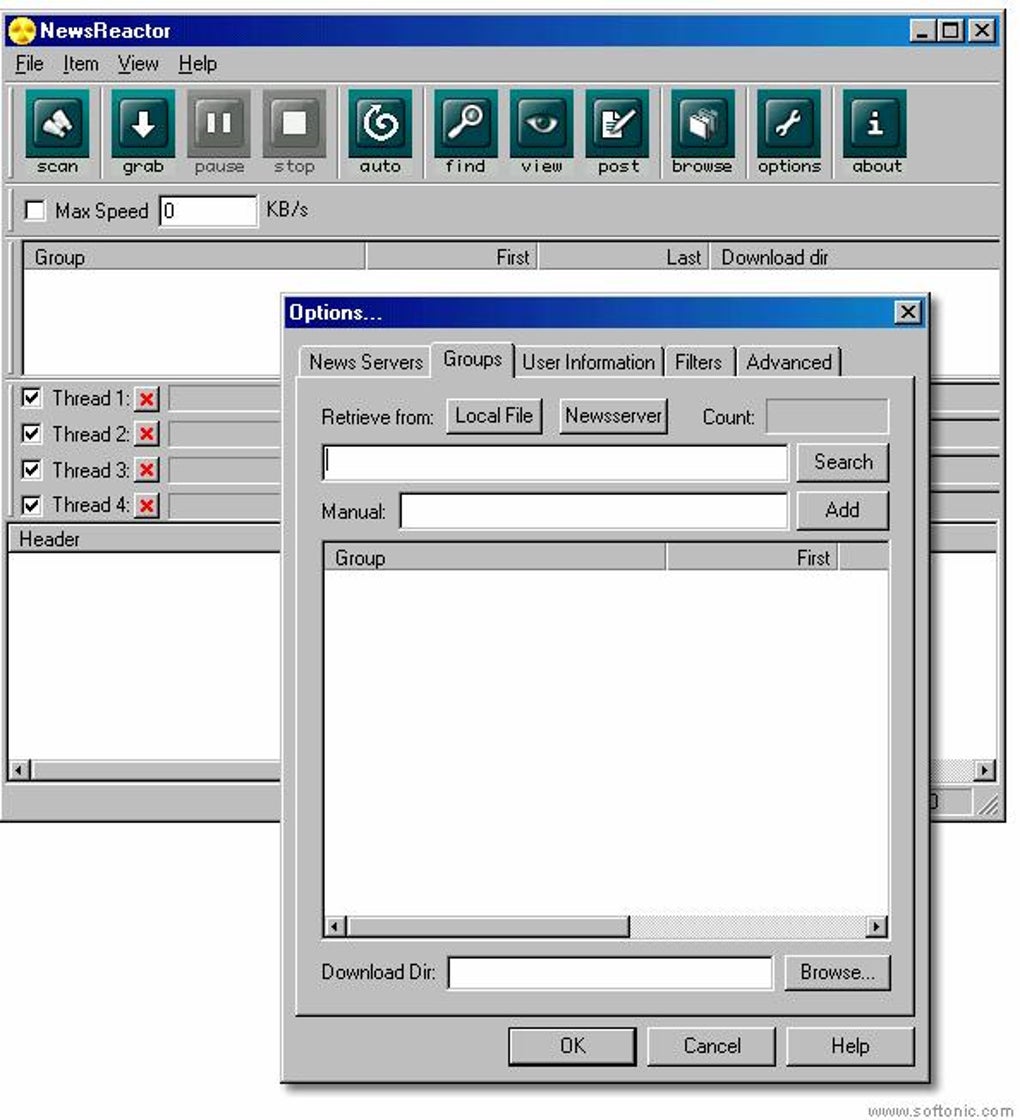
Task: Click the Max Speed KB/s field
Action: [208, 211]
